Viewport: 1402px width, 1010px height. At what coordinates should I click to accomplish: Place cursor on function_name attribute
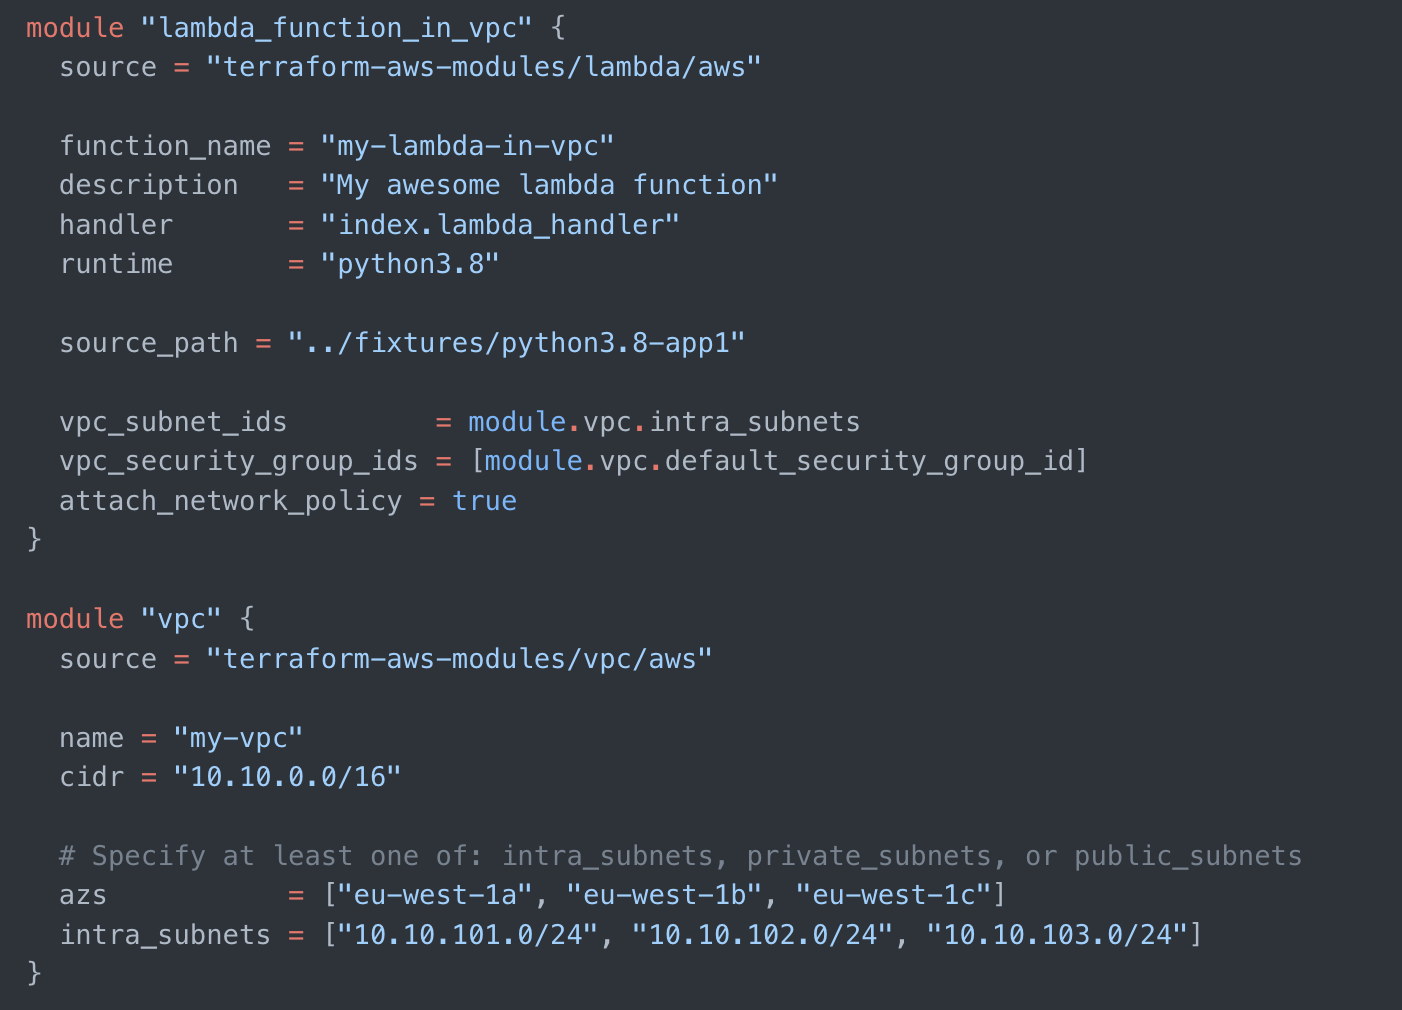tap(165, 146)
